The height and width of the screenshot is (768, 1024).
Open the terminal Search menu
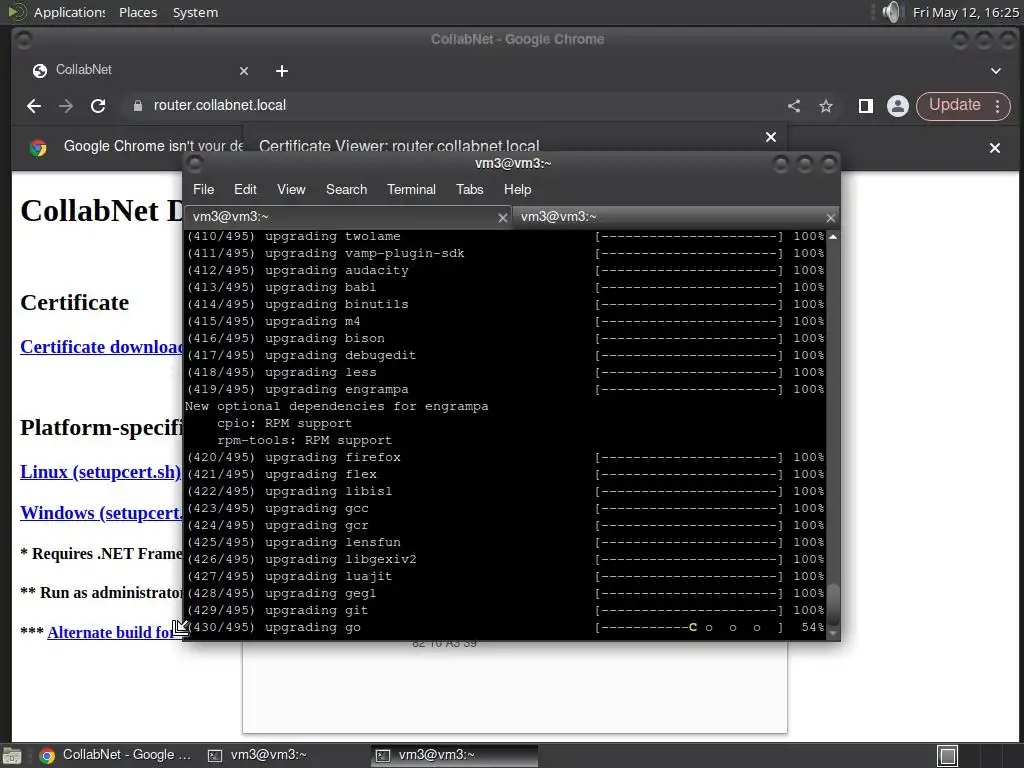coord(346,189)
